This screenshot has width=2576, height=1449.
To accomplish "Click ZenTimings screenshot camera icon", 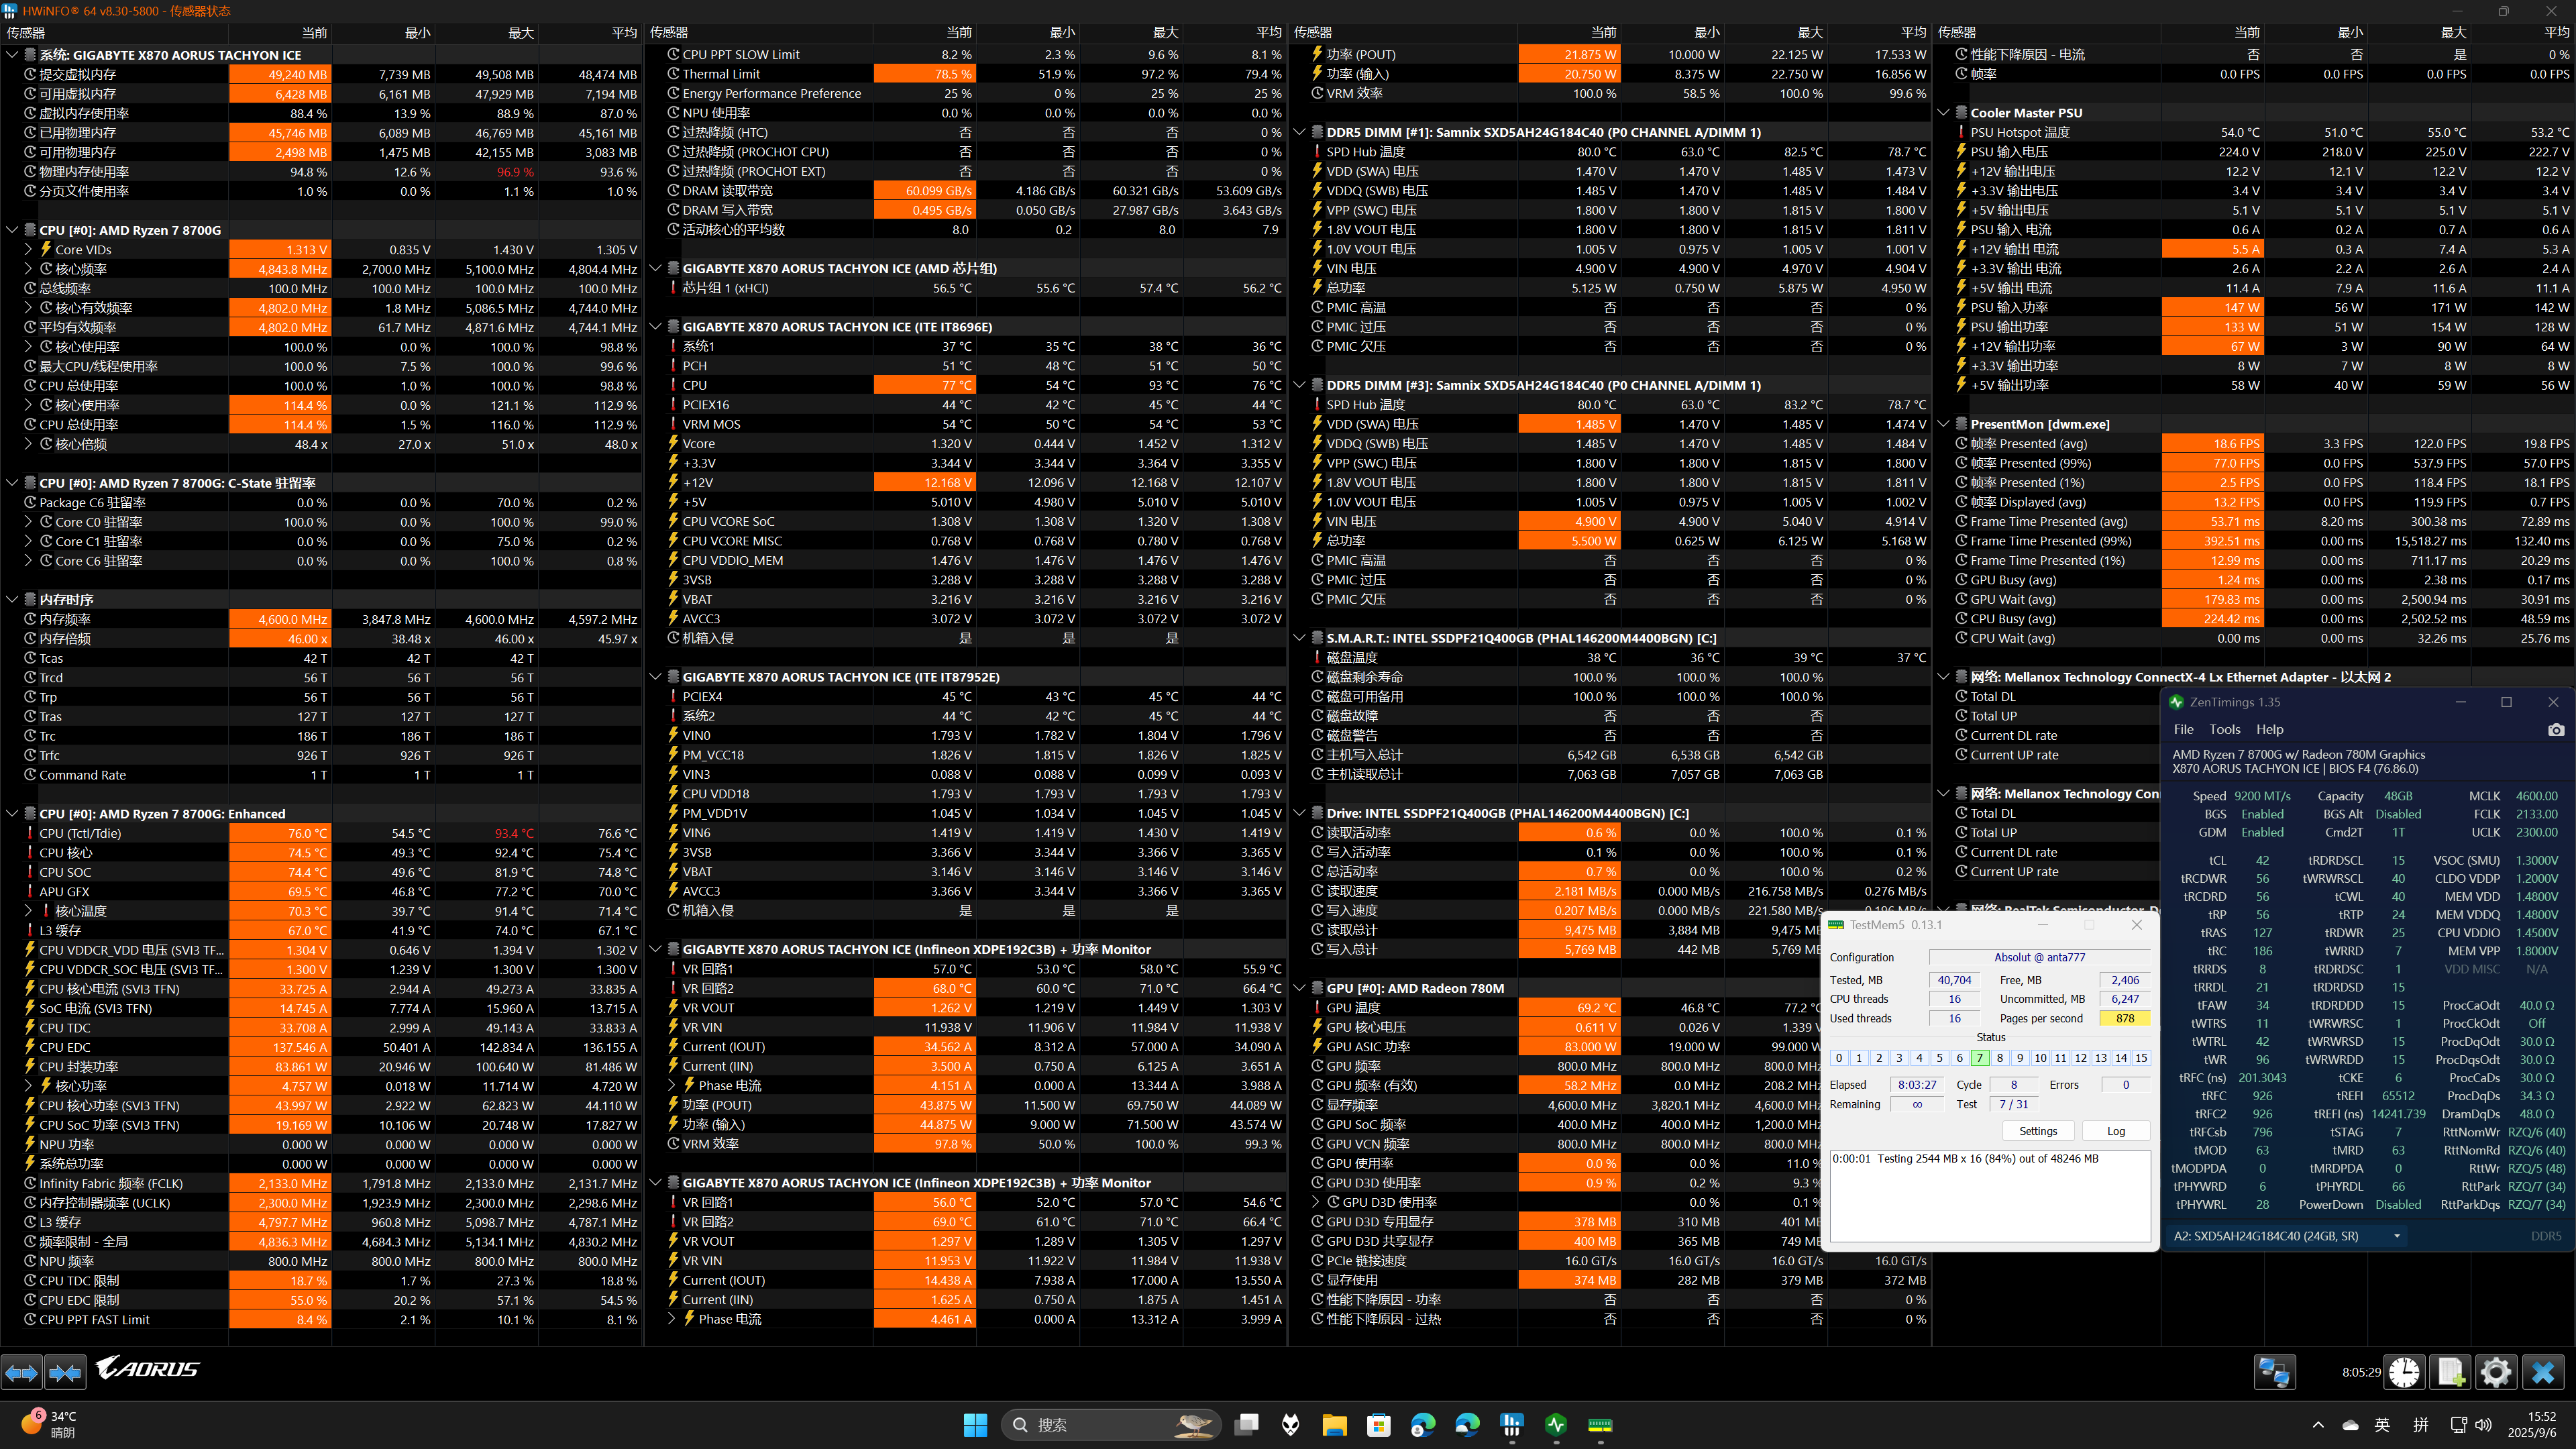I will 2556,730.
